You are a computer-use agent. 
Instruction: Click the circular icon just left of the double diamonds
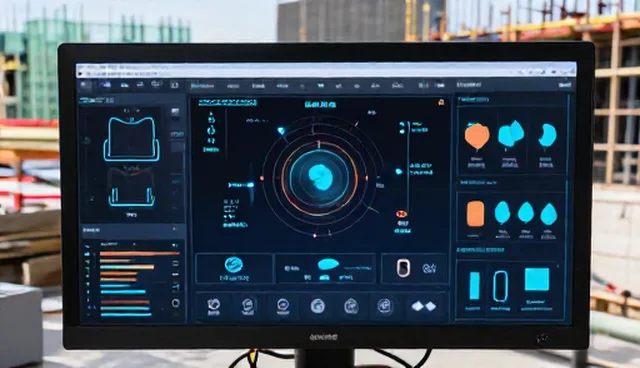[384, 306]
